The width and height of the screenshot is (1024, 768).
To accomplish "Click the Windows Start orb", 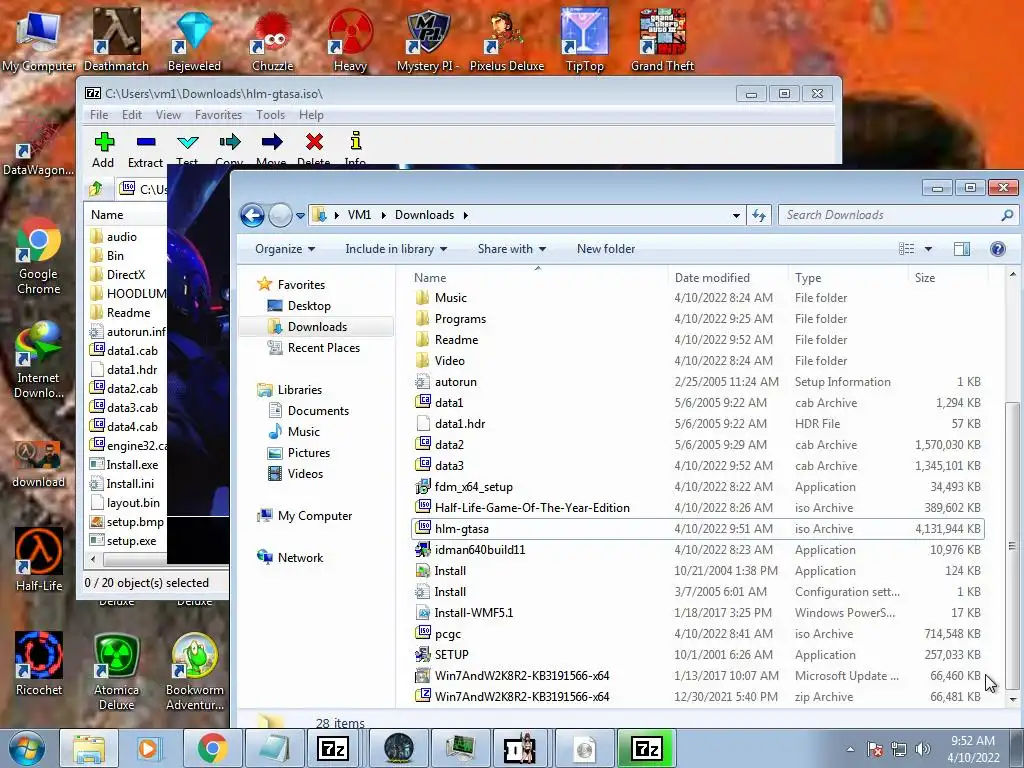I will (27, 748).
